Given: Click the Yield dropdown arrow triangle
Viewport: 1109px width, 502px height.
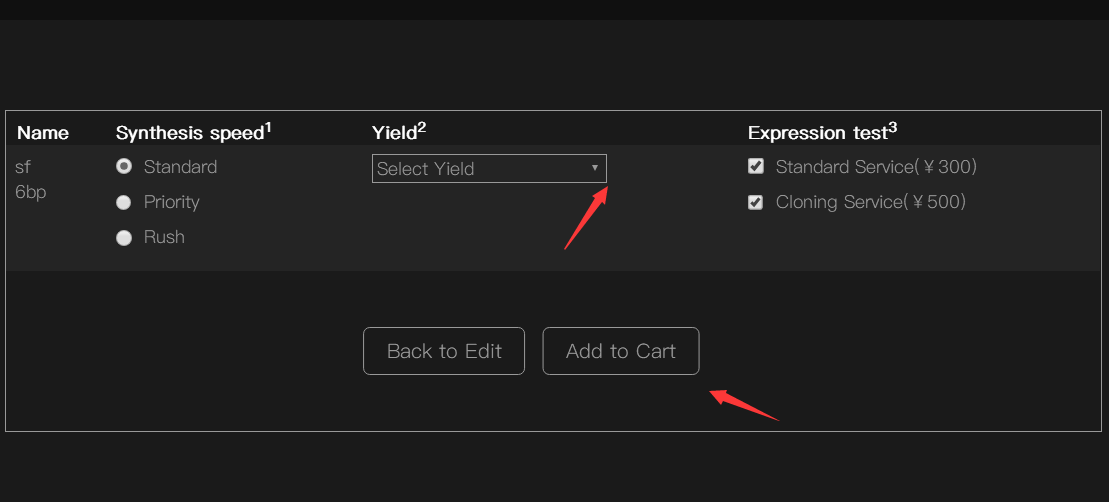Looking at the screenshot, I should (595, 168).
